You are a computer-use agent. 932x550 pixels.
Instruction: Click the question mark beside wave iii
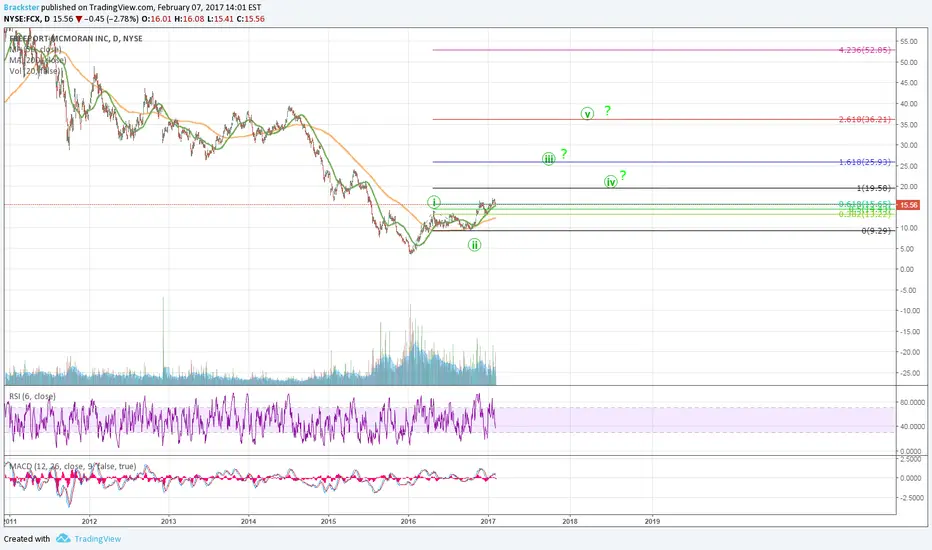(x=563, y=154)
